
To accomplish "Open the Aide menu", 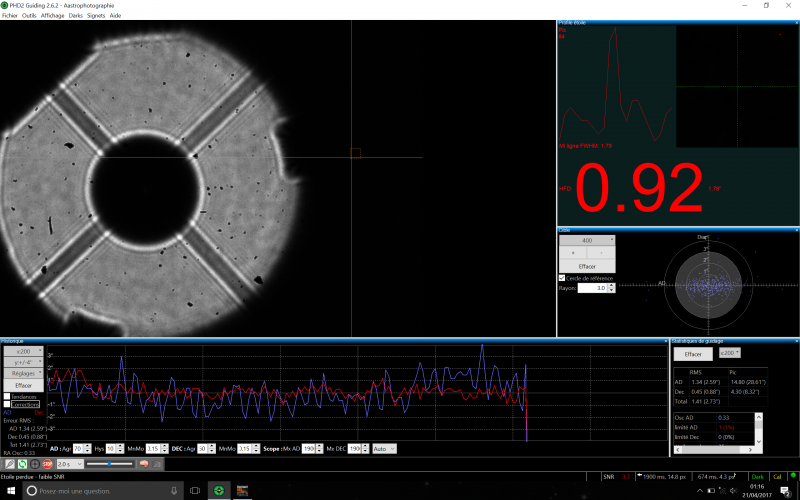I will (x=115, y=15).
